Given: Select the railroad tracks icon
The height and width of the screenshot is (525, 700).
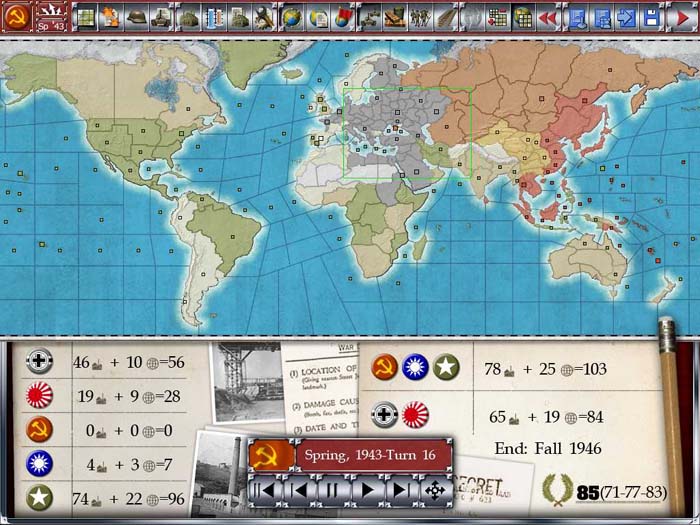Looking at the screenshot, I should tap(446, 18).
